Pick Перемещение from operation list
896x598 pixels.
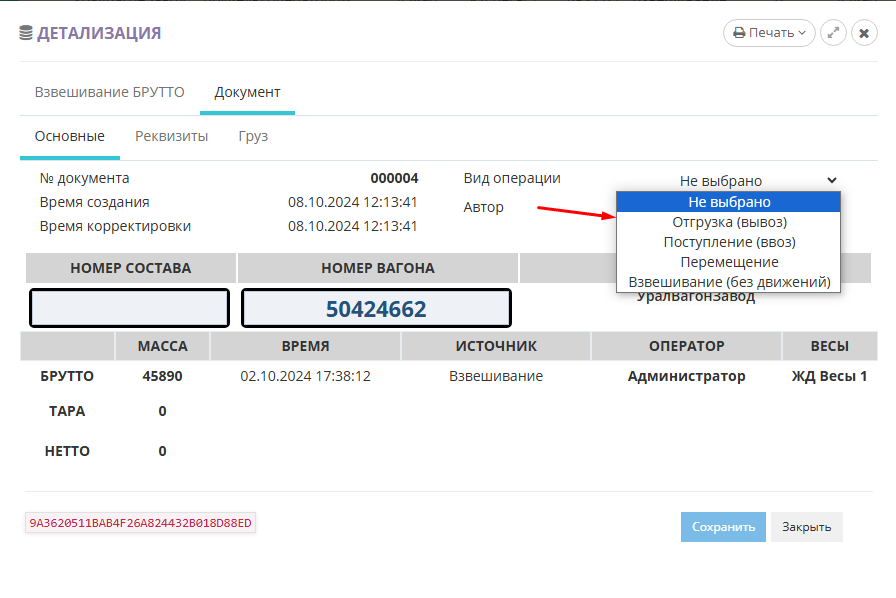point(729,262)
